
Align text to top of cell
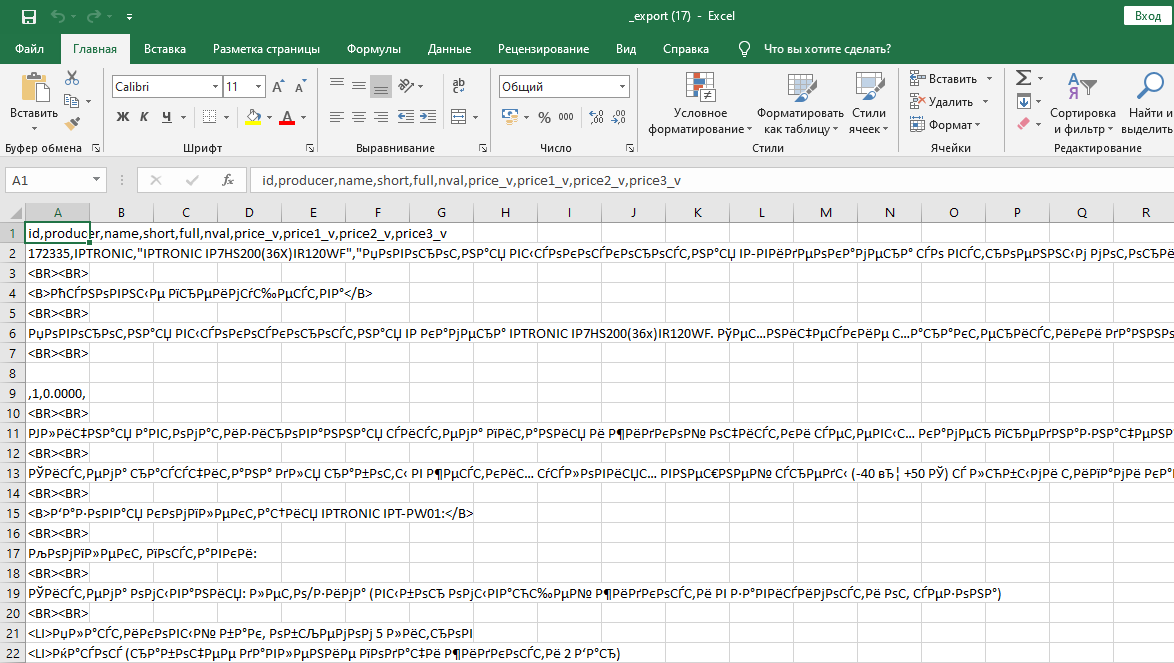pos(337,85)
